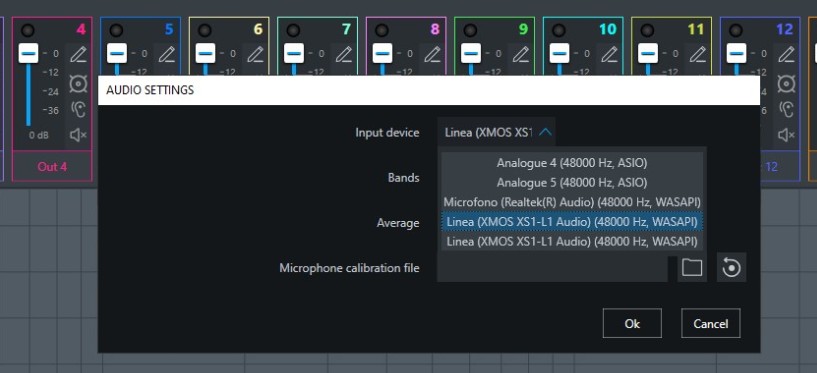The width and height of the screenshot is (817, 373).
Task: Open the pencil edit icon on channel 10
Action: 610,54
